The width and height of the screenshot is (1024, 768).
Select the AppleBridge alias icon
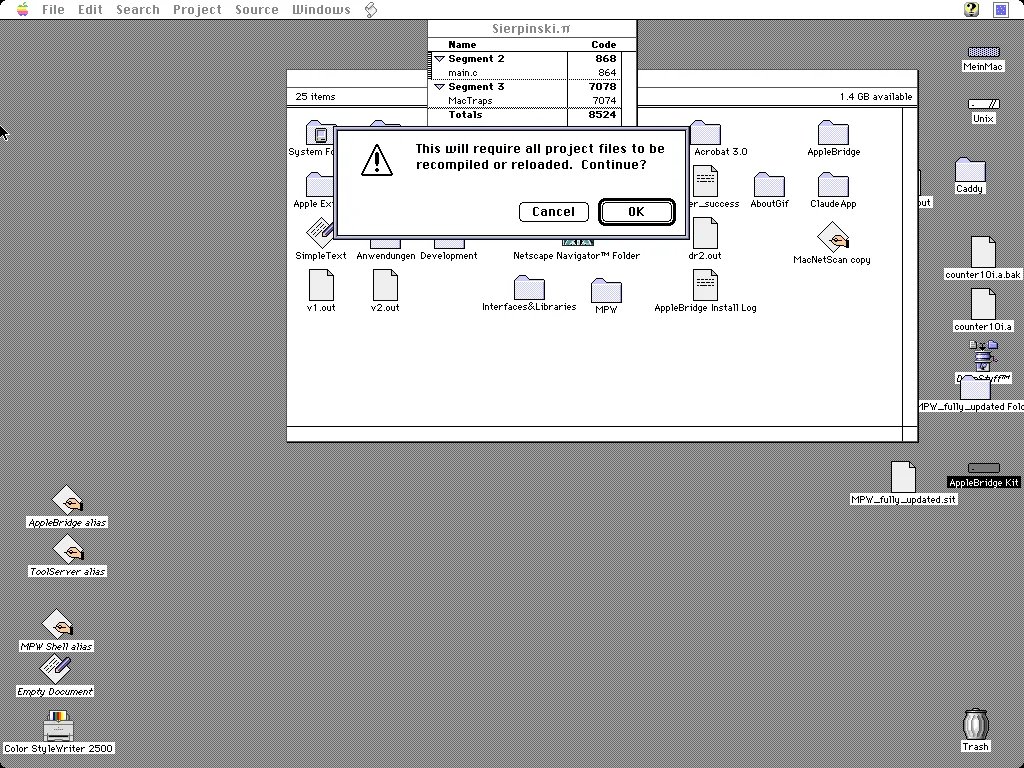[67, 500]
